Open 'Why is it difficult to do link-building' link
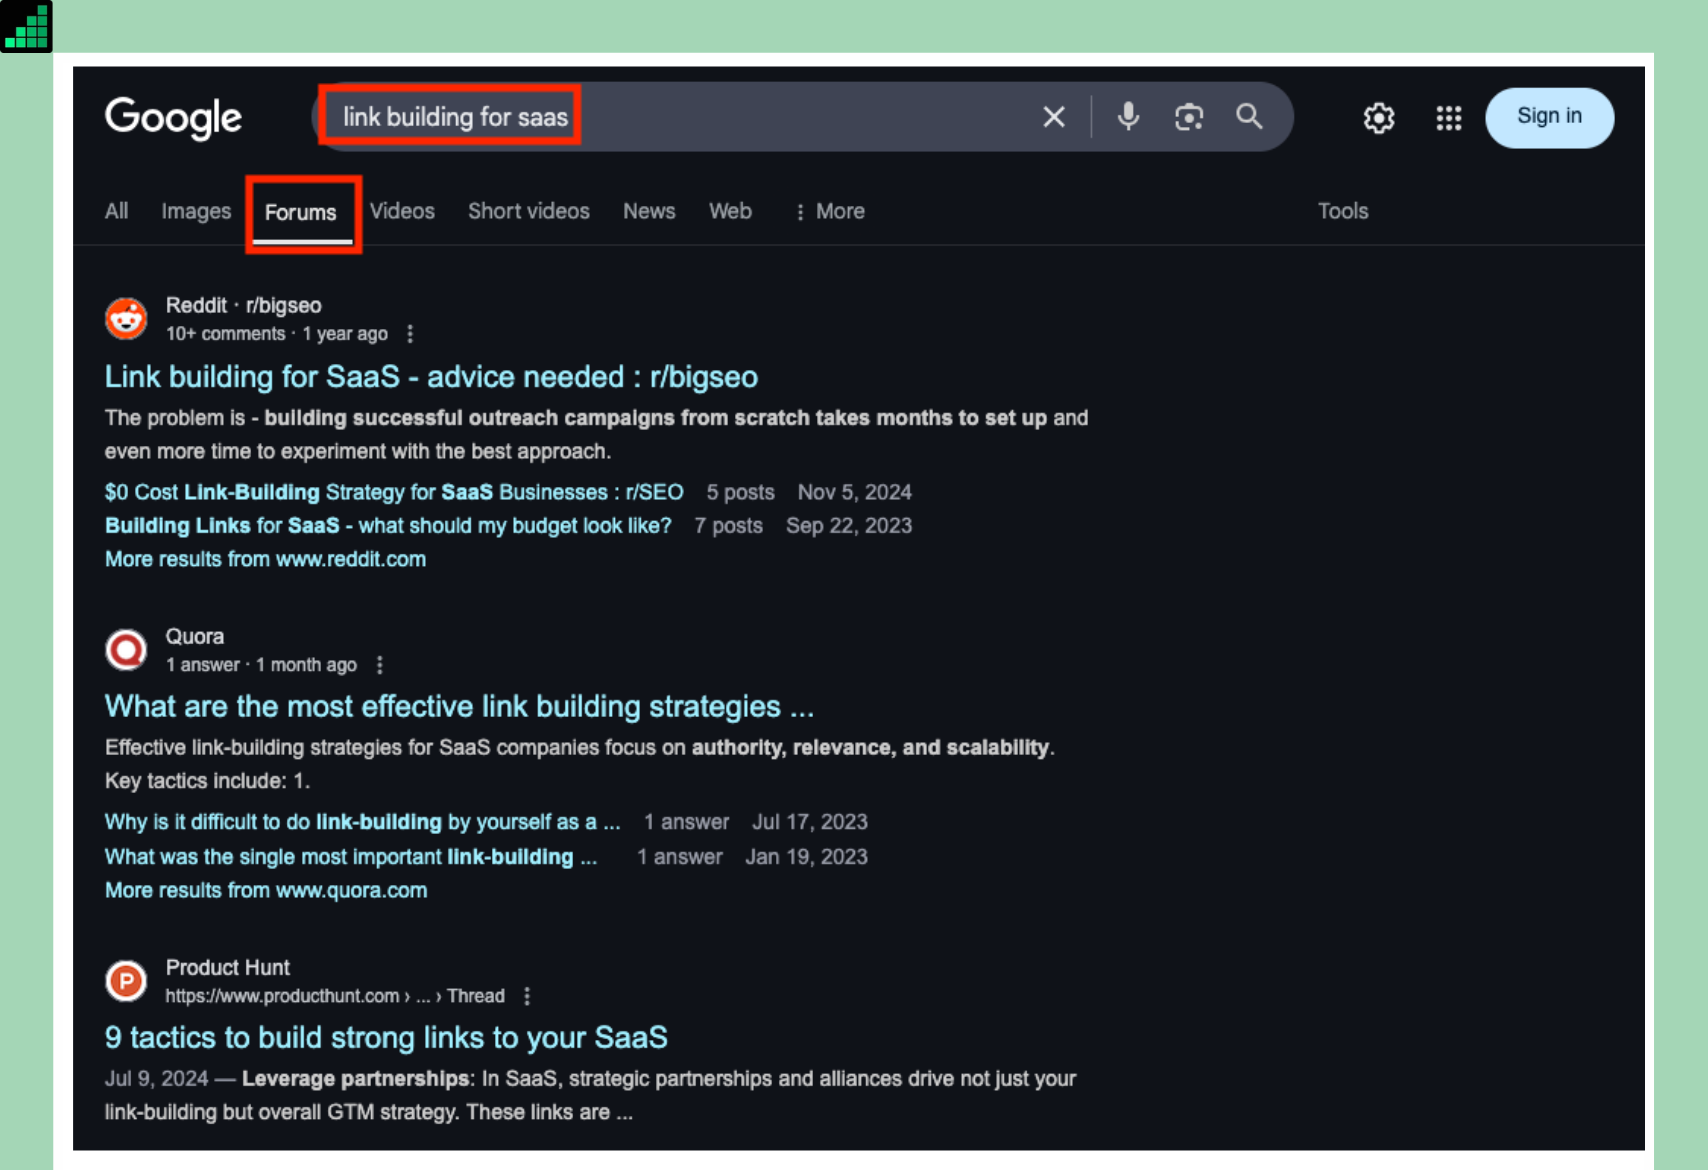 pos(362,822)
